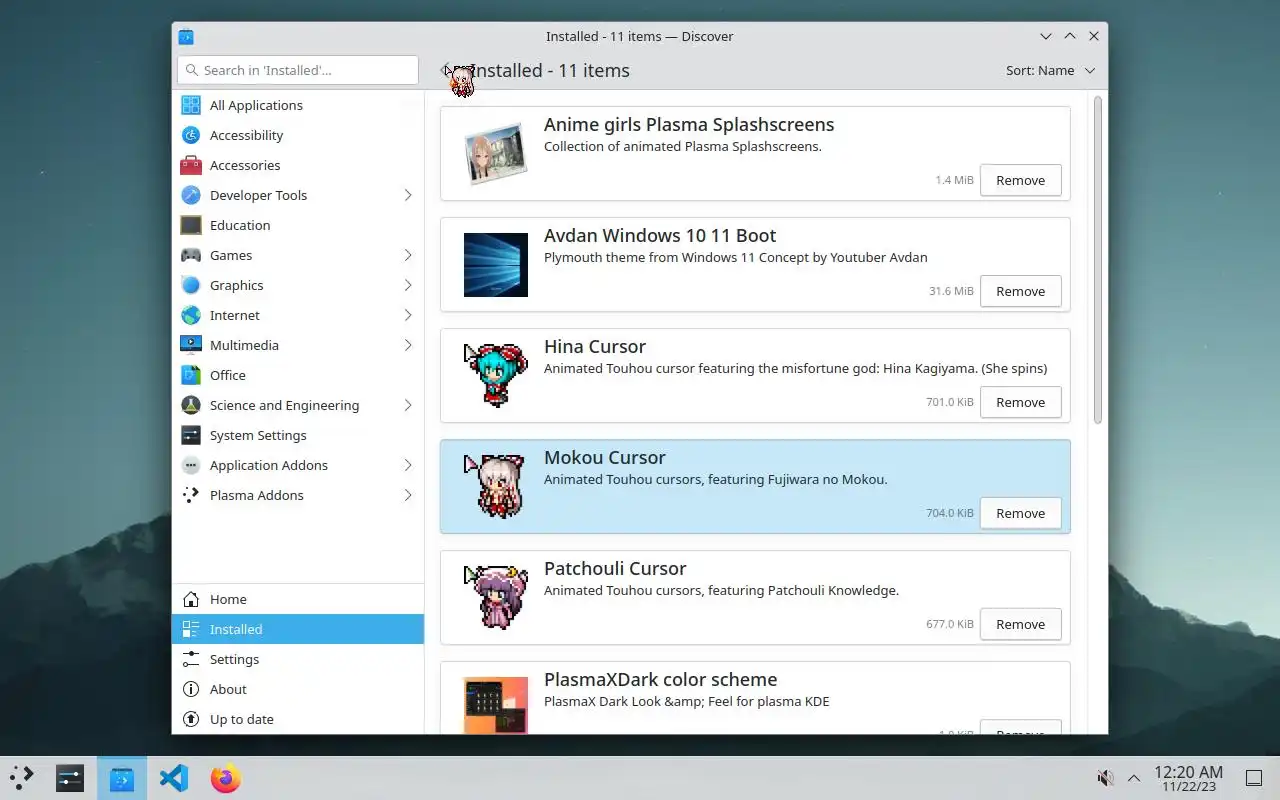Screen dimensions: 1280x800
Task: Click the Games controller icon
Action: click(191, 255)
